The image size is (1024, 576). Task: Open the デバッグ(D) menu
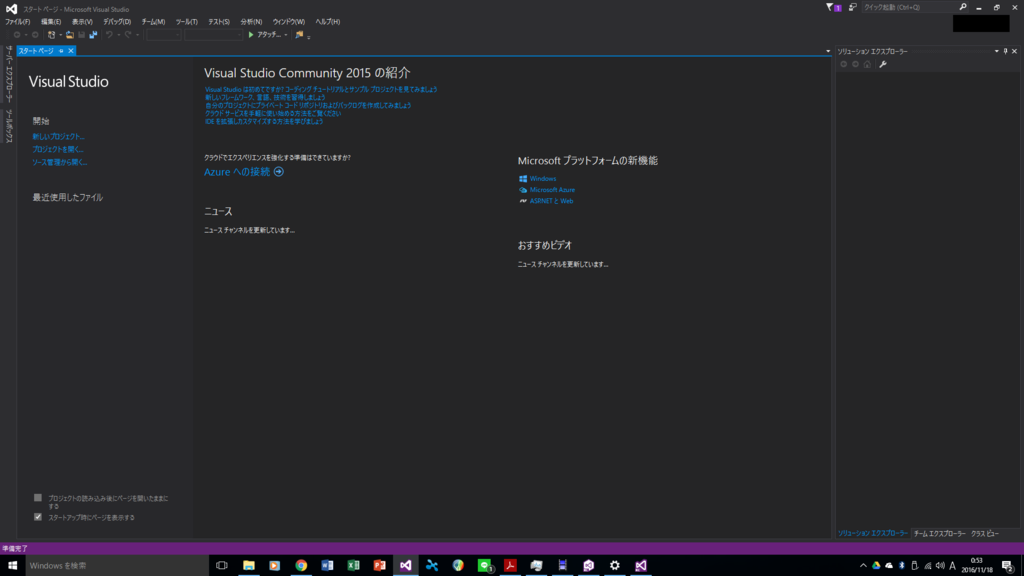[117, 22]
